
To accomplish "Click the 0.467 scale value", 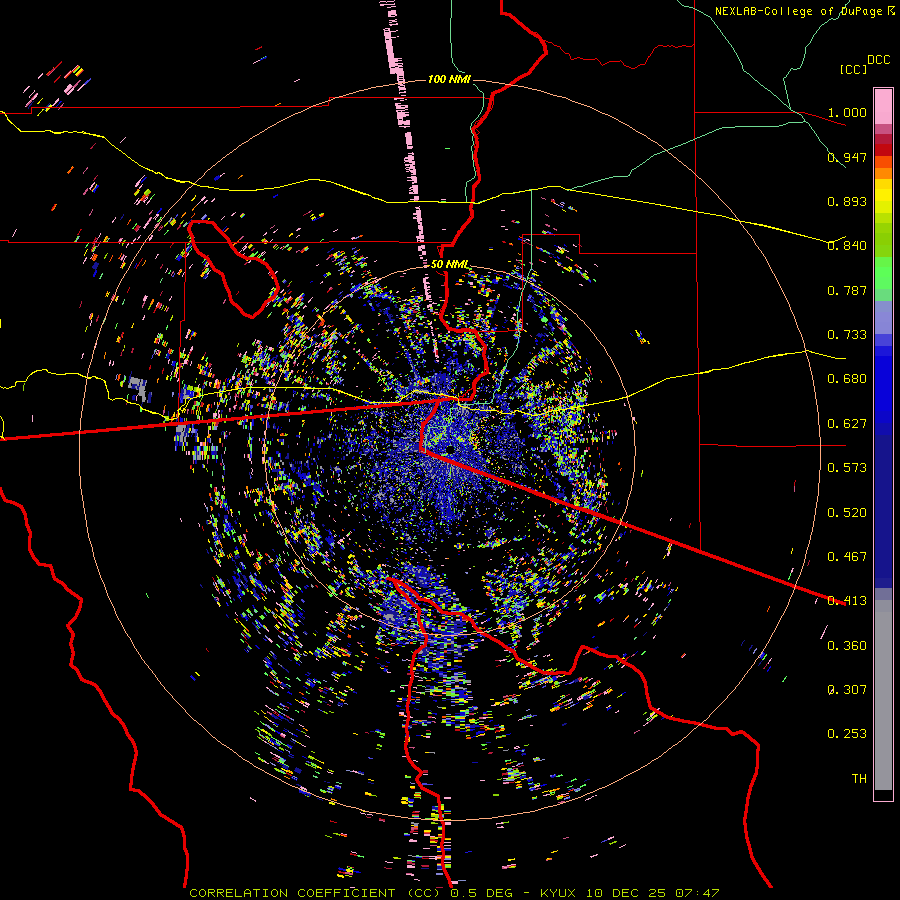I will click(847, 557).
